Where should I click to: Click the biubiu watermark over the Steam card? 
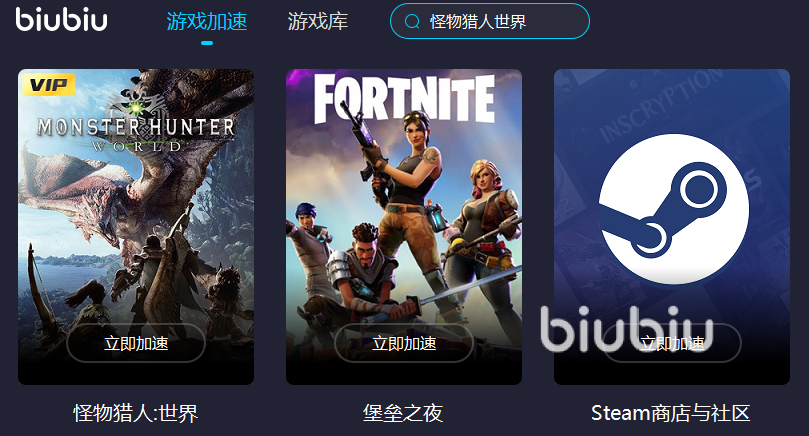click(627, 328)
